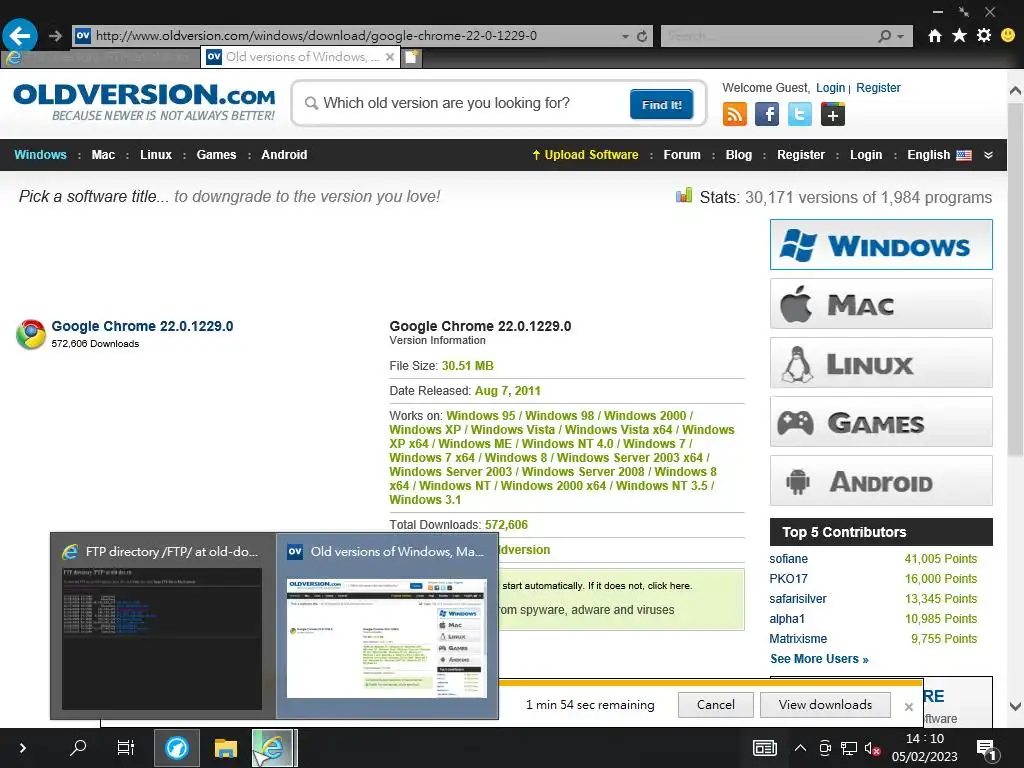This screenshot has width=1024, height=768.
Task: Click the browser forward arrow
Action: point(55,36)
